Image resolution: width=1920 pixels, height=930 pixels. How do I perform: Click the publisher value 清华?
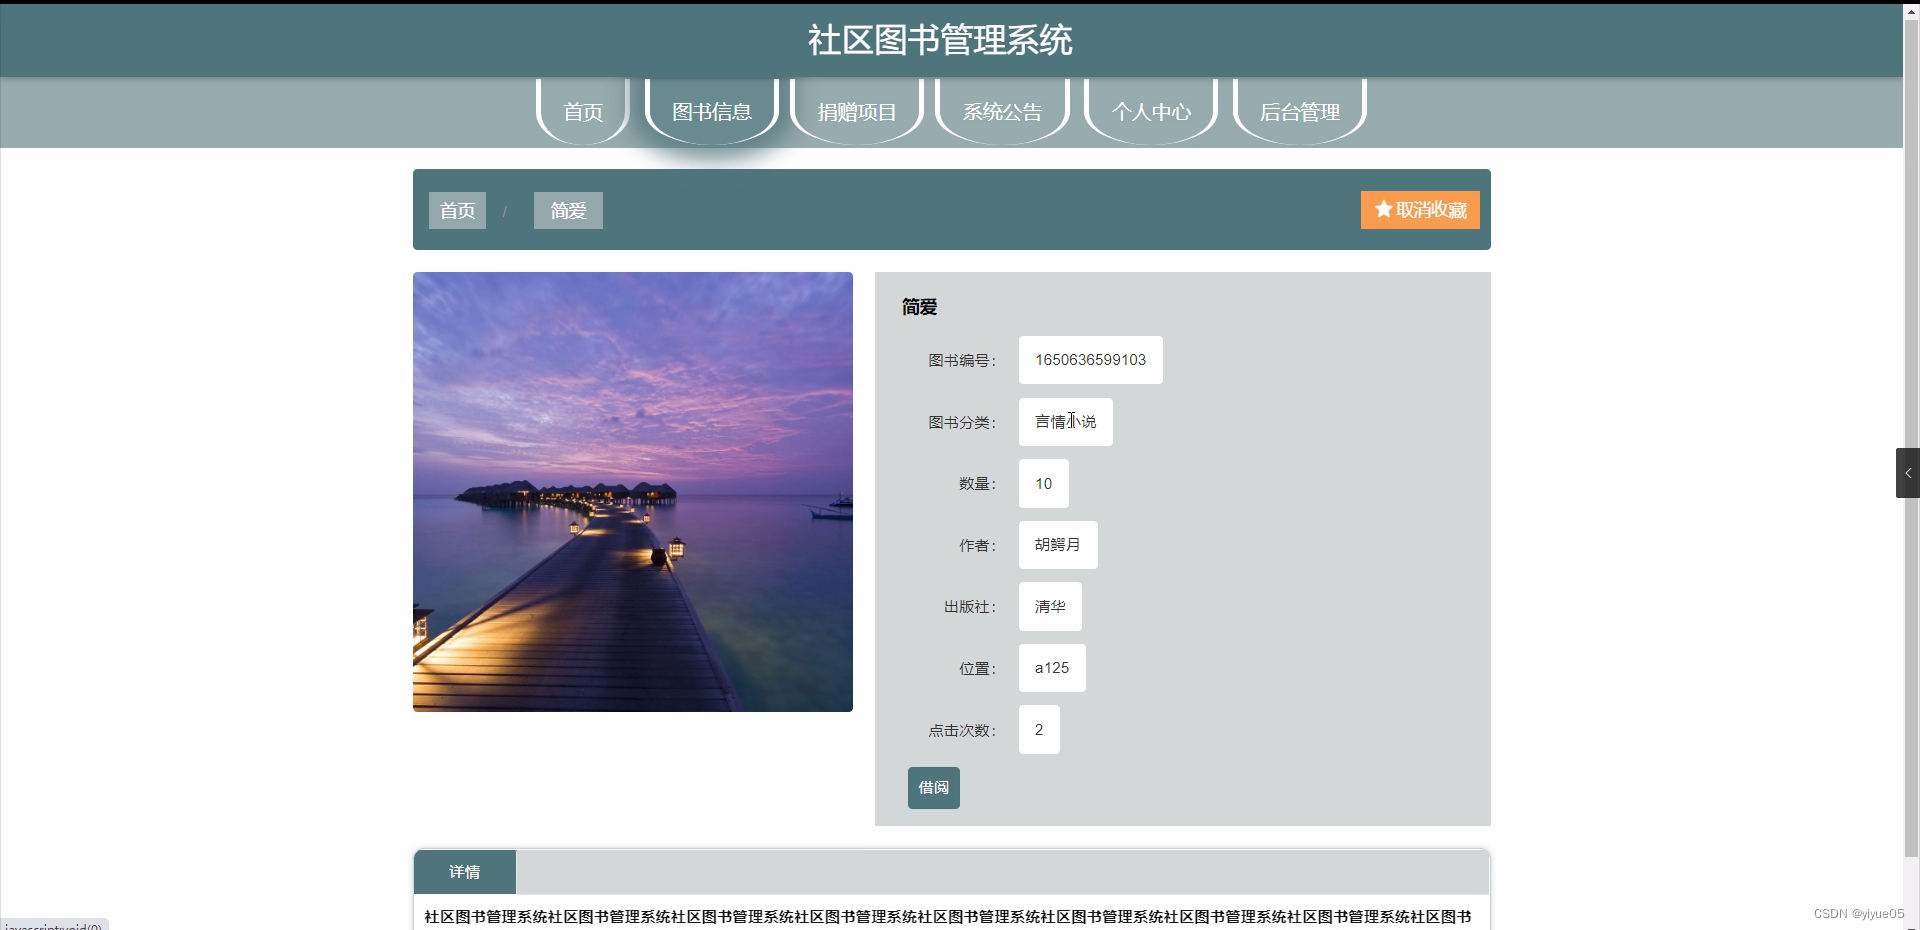(1050, 607)
